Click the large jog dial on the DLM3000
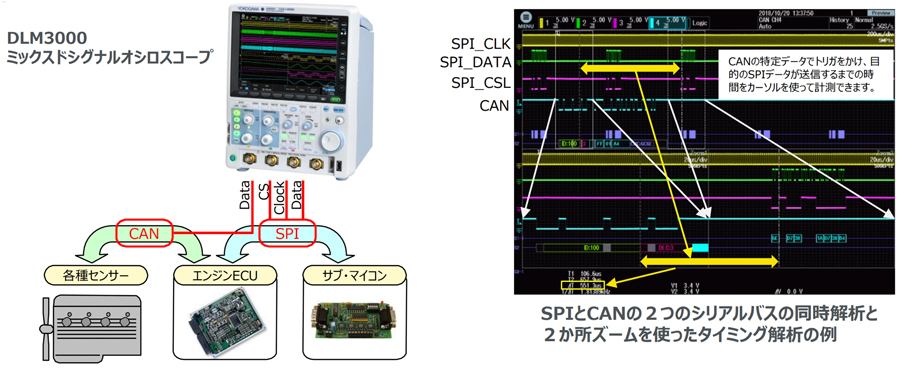 (x=332, y=140)
